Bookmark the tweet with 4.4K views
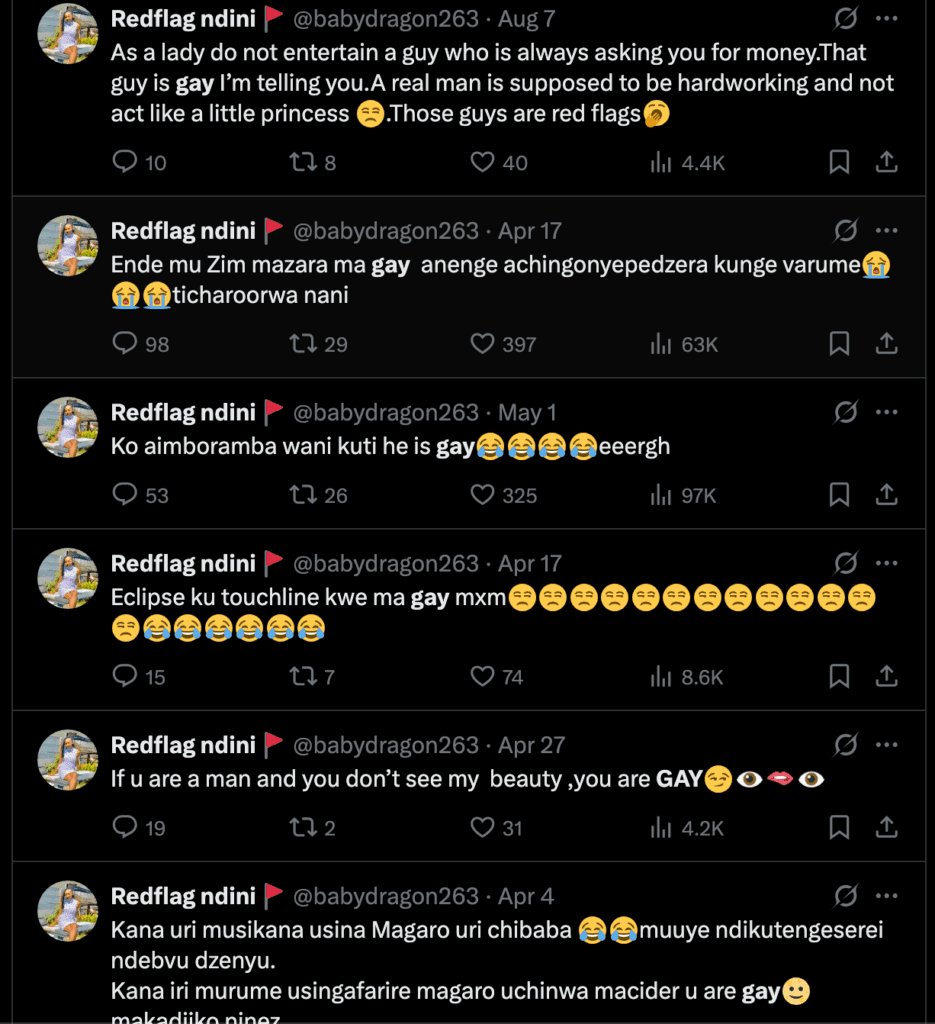Image resolution: width=935 pixels, height=1024 pixels. [x=839, y=162]
